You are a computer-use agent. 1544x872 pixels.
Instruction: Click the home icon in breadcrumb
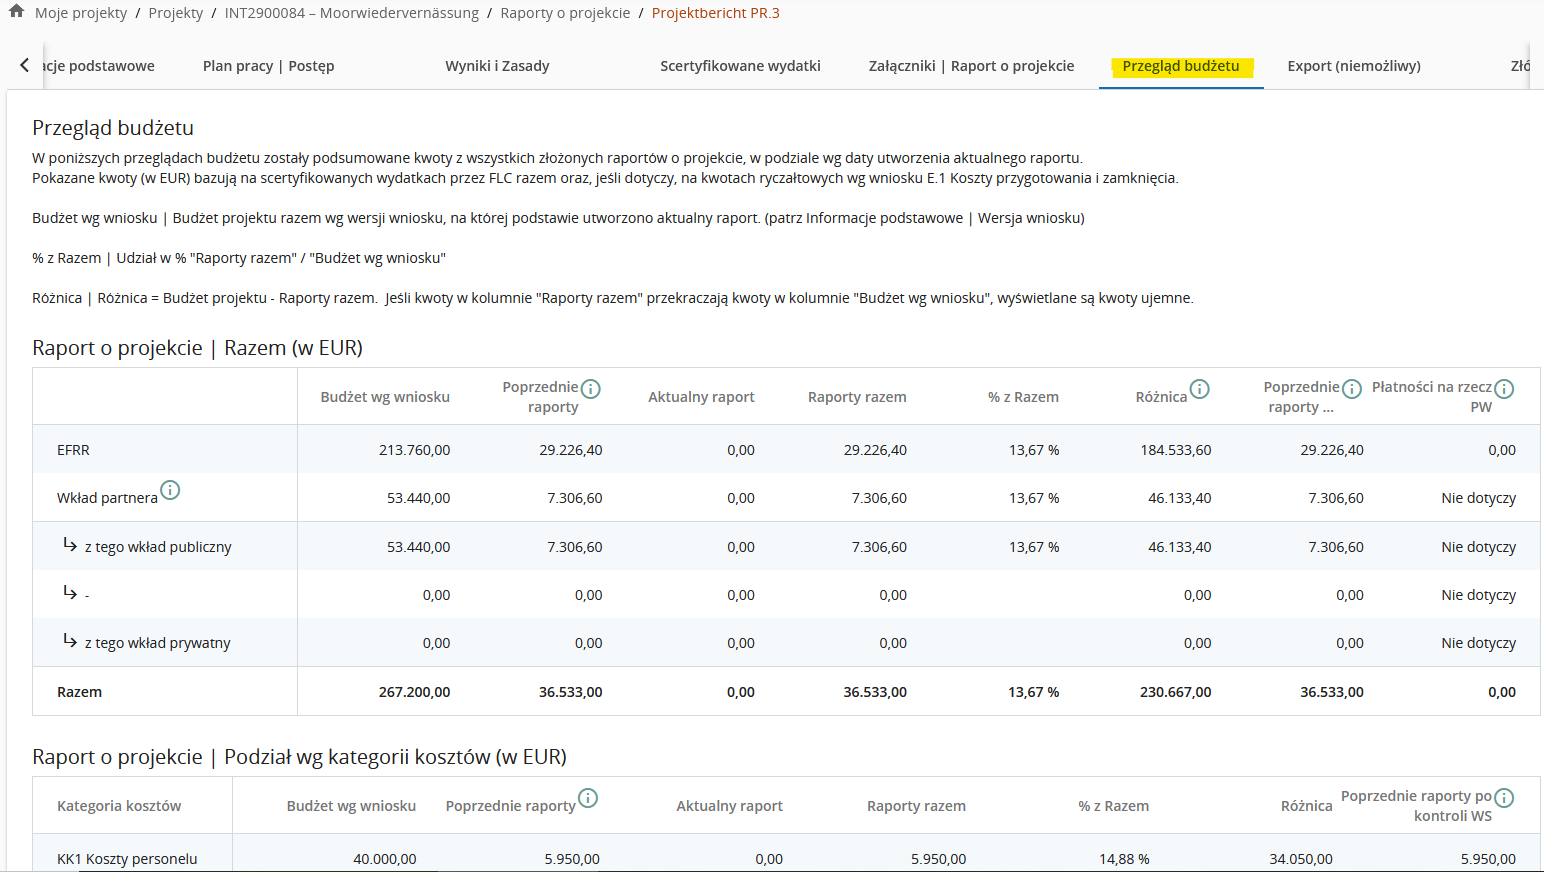coord(16,11)
